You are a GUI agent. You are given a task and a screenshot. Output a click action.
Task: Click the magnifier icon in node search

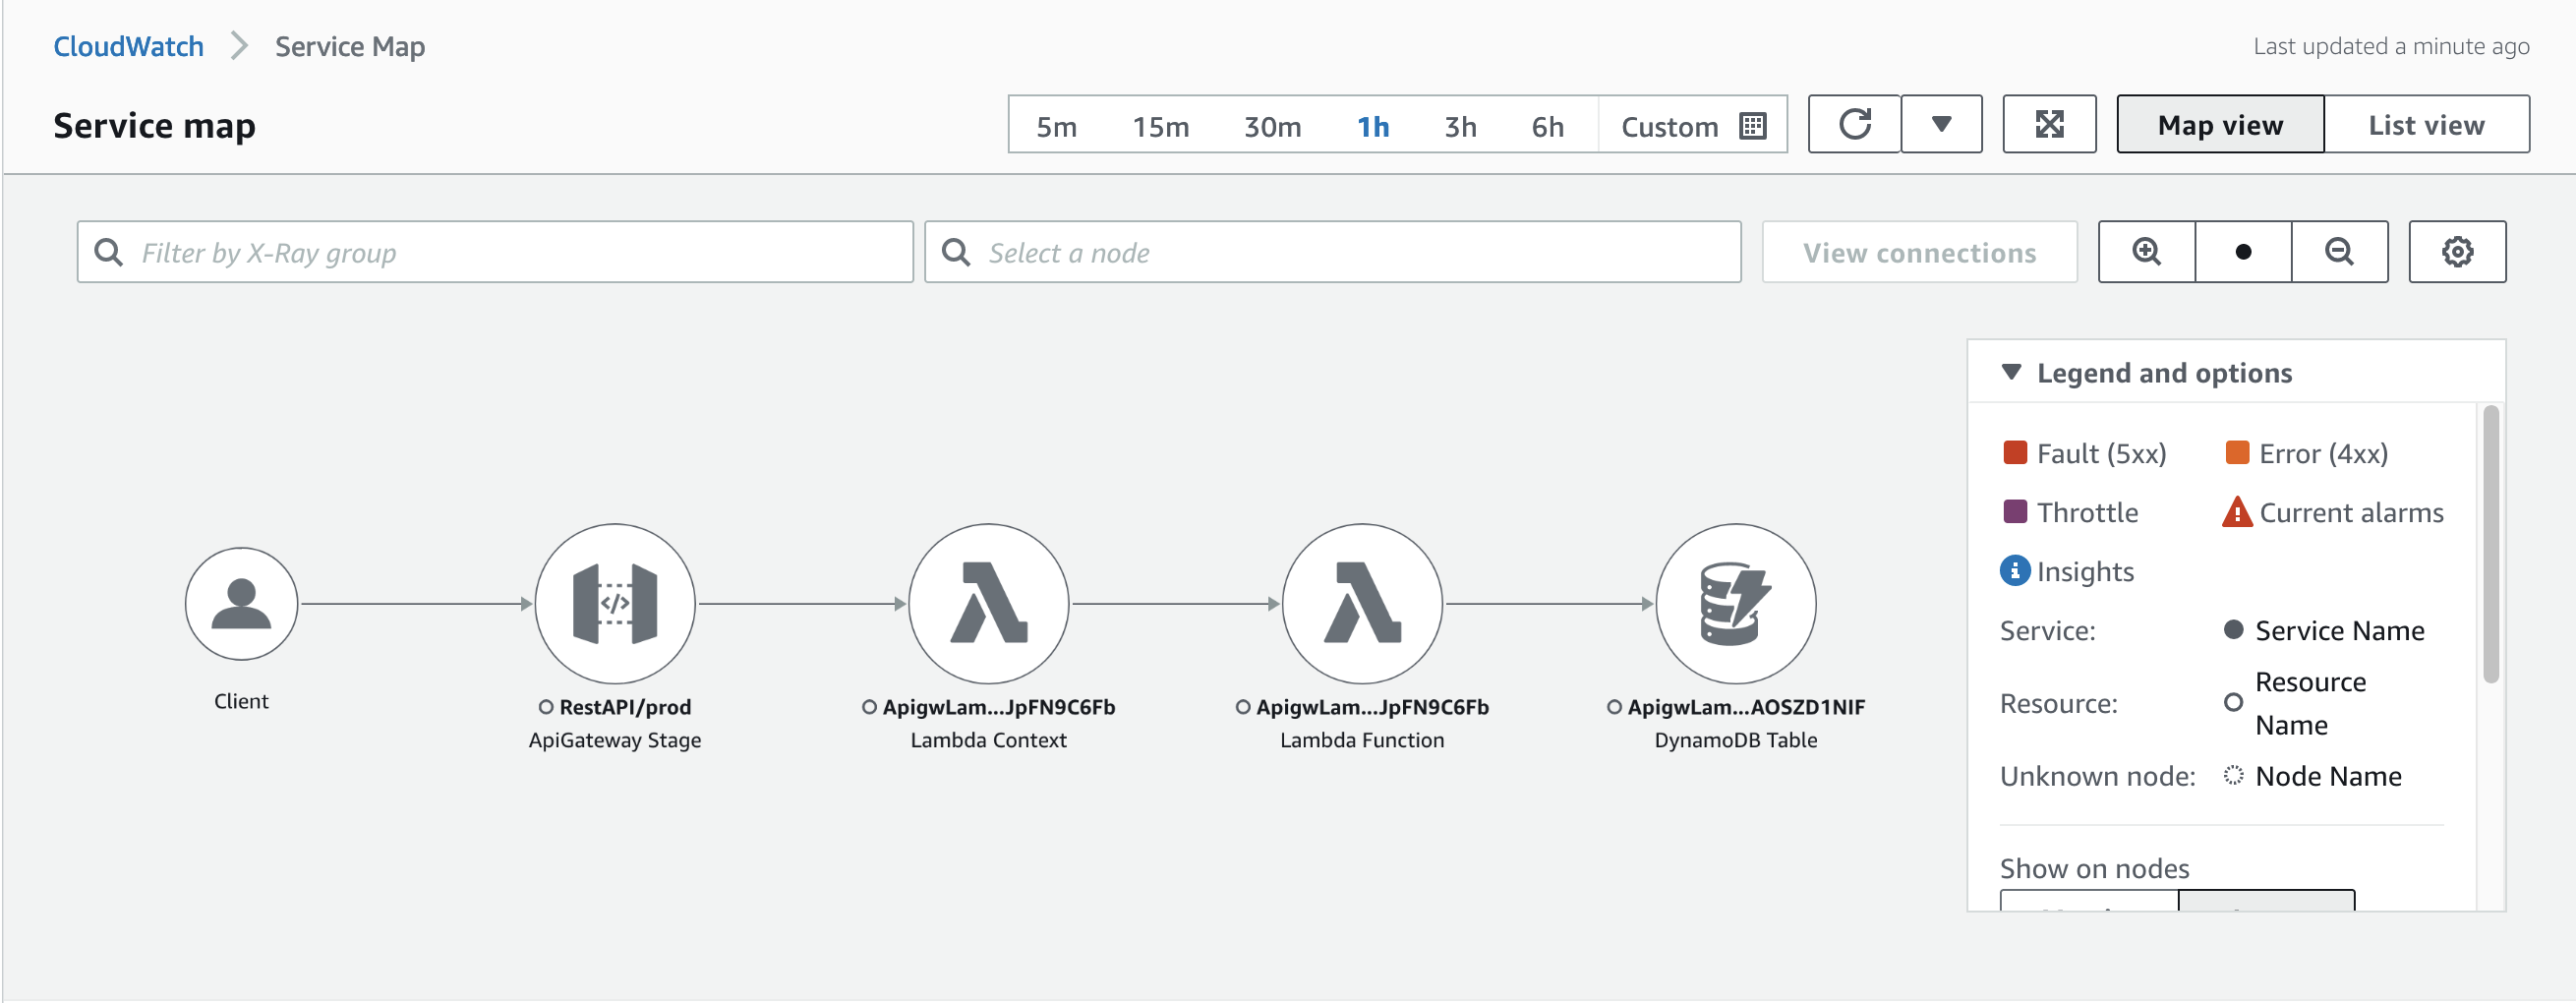[x=956, y=252]
